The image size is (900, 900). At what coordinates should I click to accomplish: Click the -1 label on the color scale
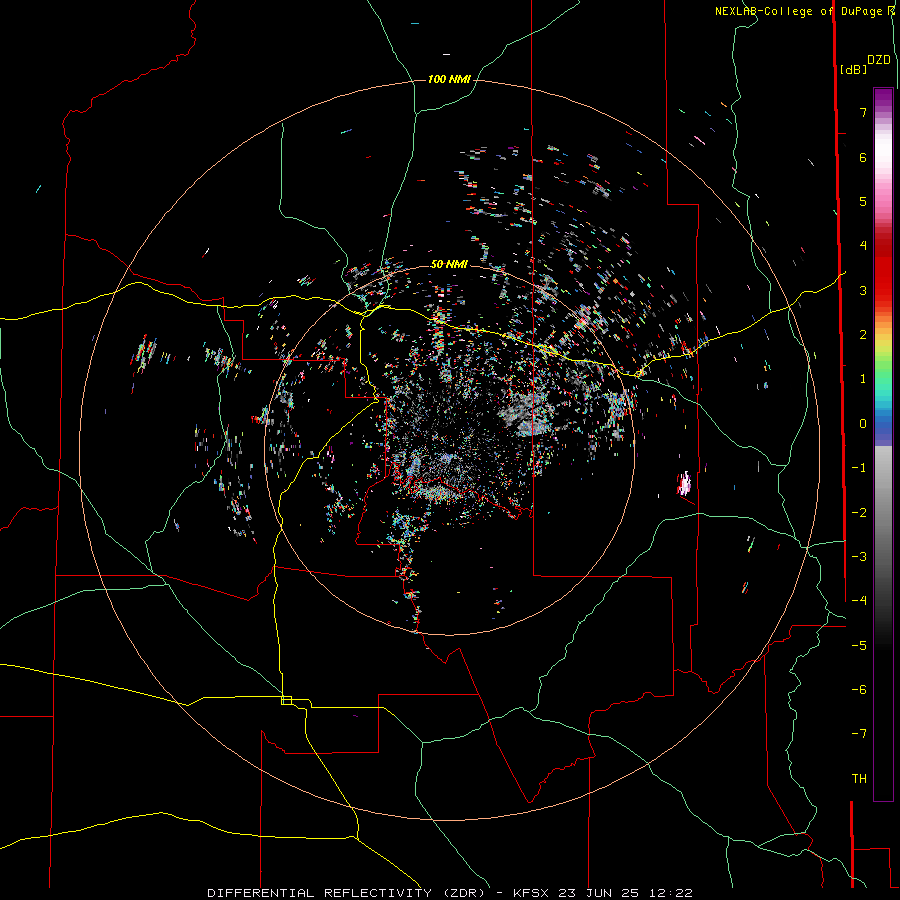[x=859, y=468]
